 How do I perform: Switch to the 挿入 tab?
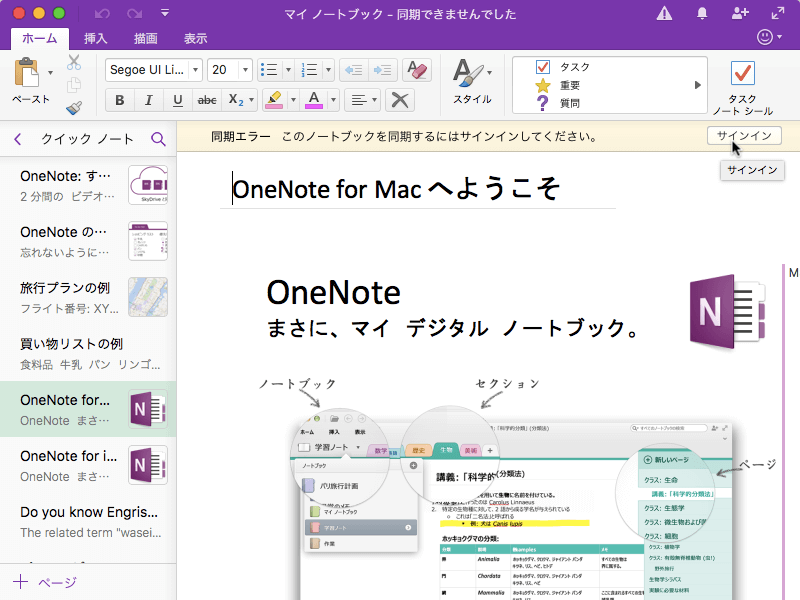tap(95, 38)
